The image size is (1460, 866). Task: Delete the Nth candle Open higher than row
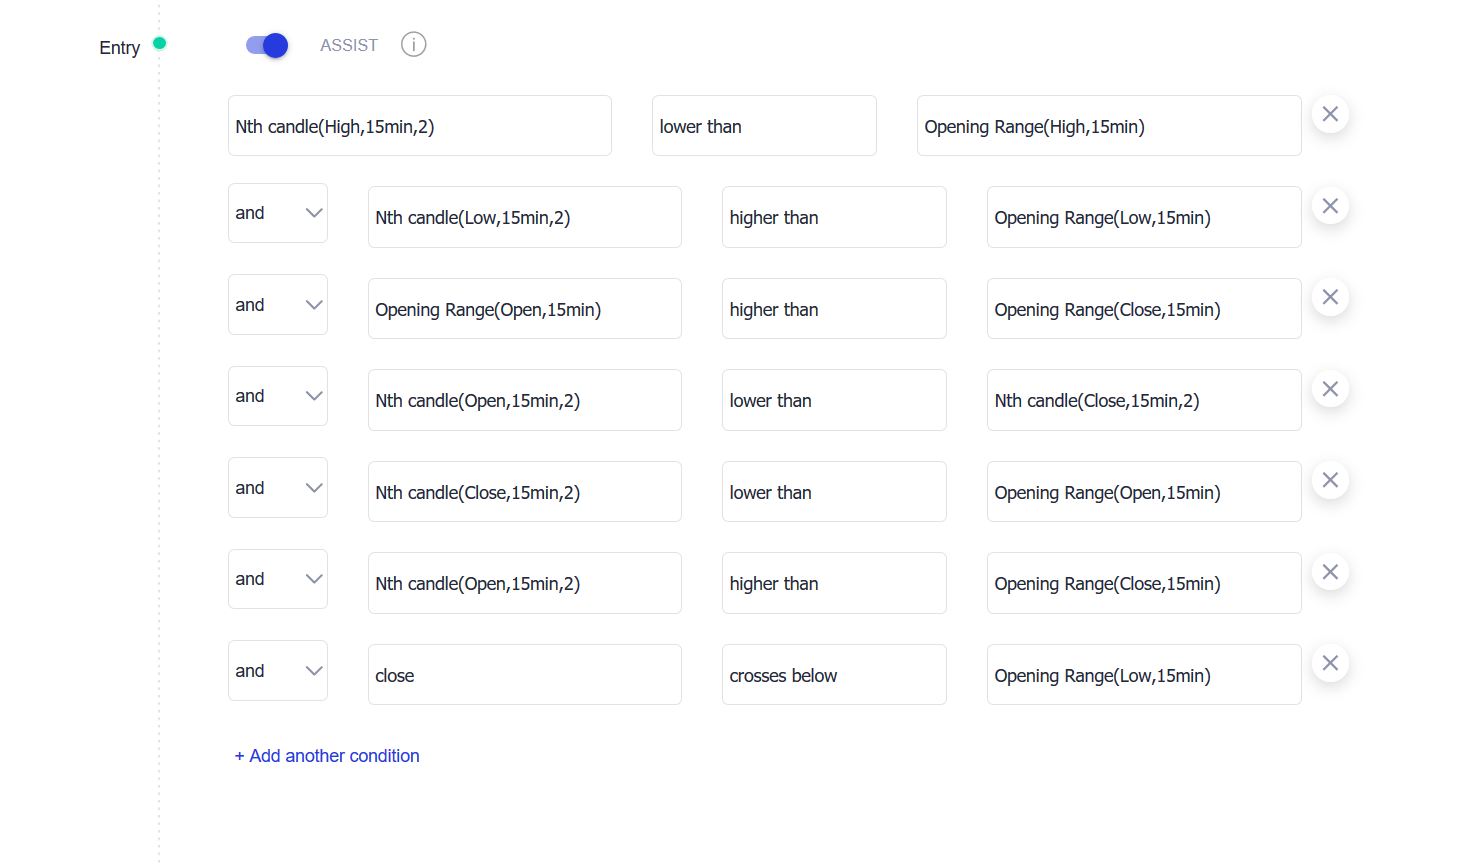(x=1330, y=572)
